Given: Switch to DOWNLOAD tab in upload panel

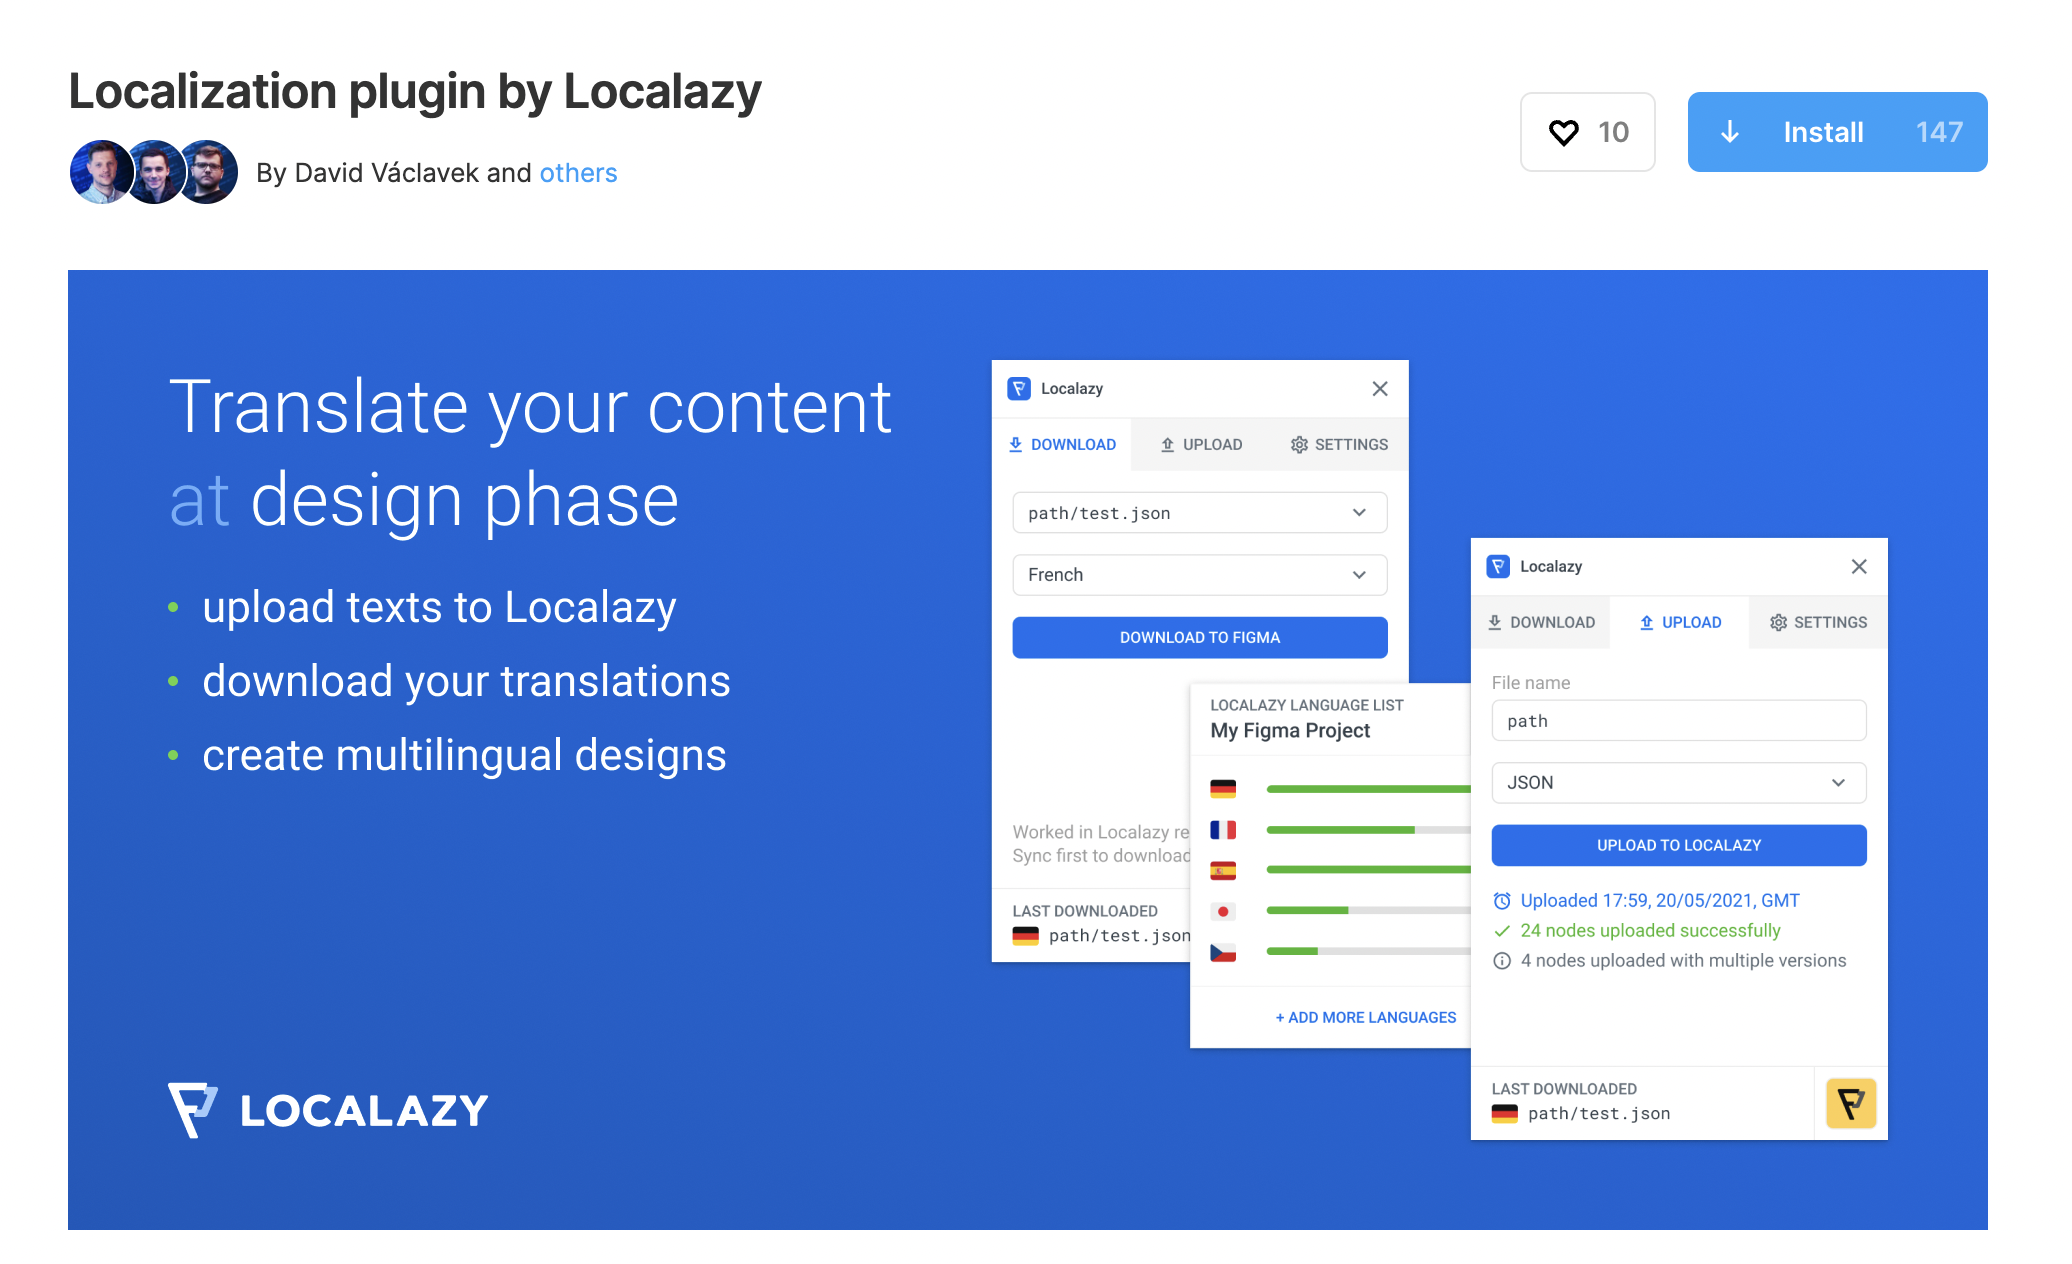Looking at the screenshot, I should click(1541, 622).
